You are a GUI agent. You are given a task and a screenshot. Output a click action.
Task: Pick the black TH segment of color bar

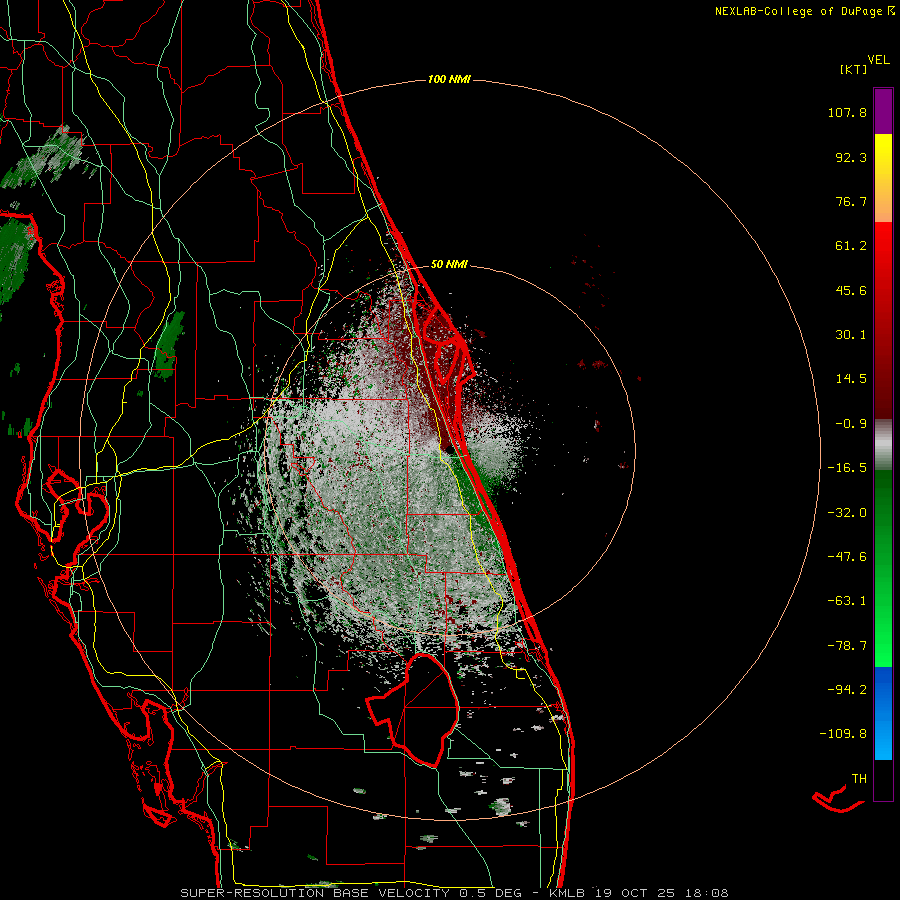click(x=883, y=779)
